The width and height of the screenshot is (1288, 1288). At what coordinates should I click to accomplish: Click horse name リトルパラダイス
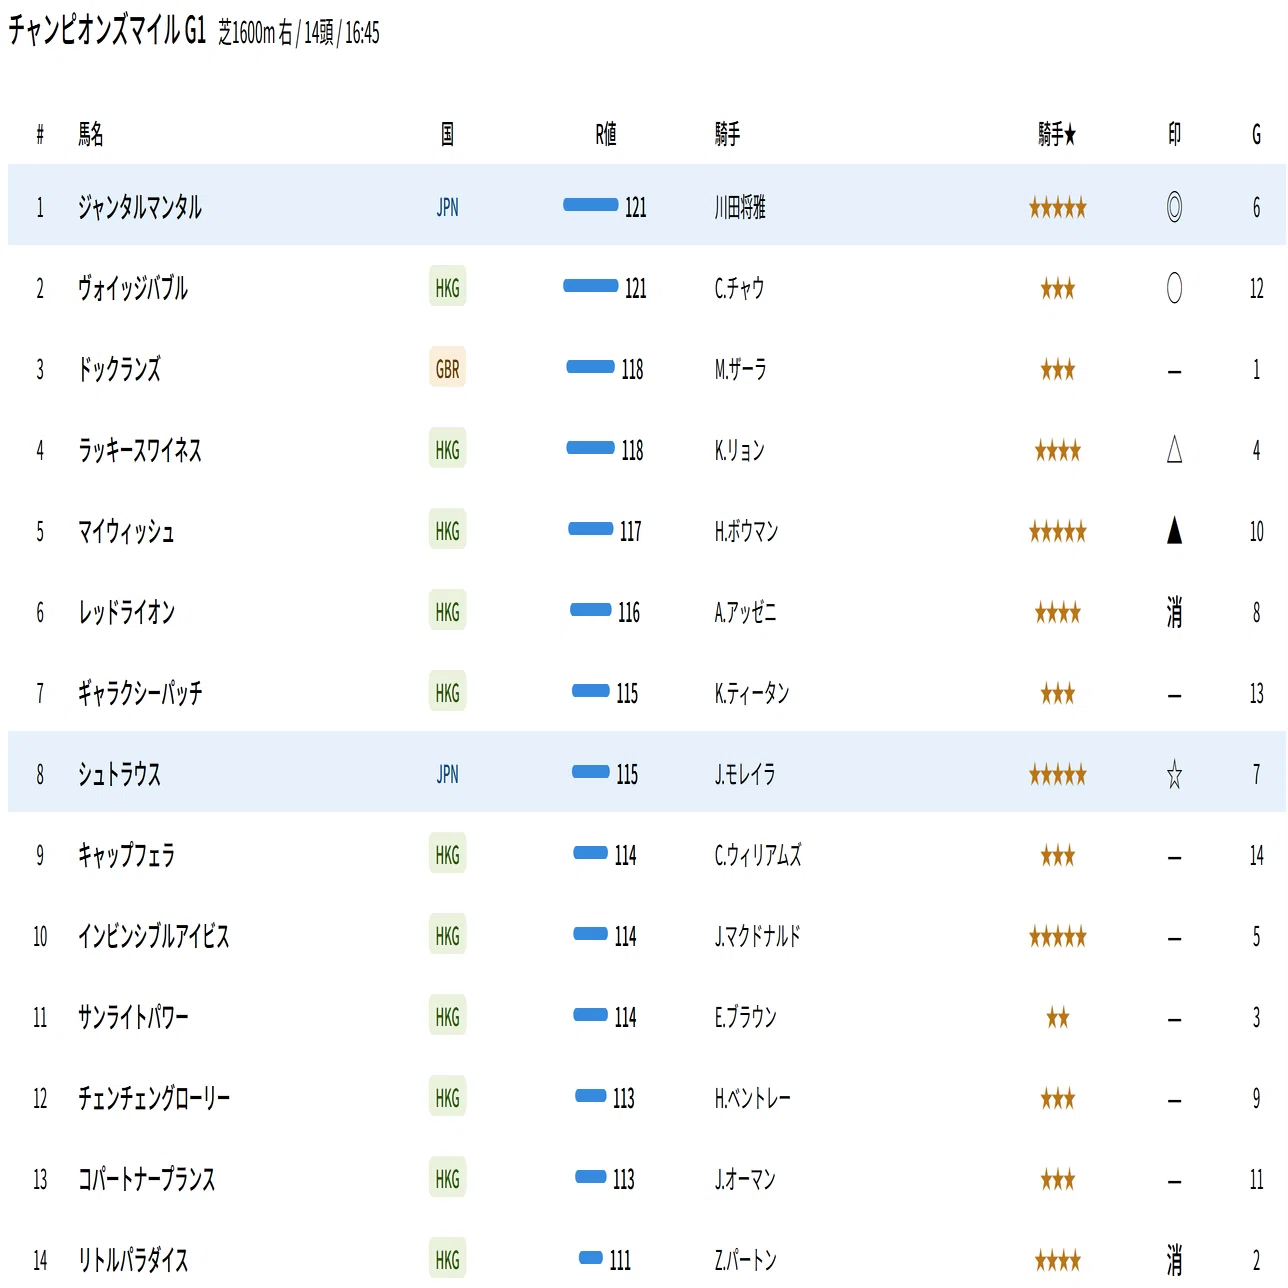(x=133, y=1260)
